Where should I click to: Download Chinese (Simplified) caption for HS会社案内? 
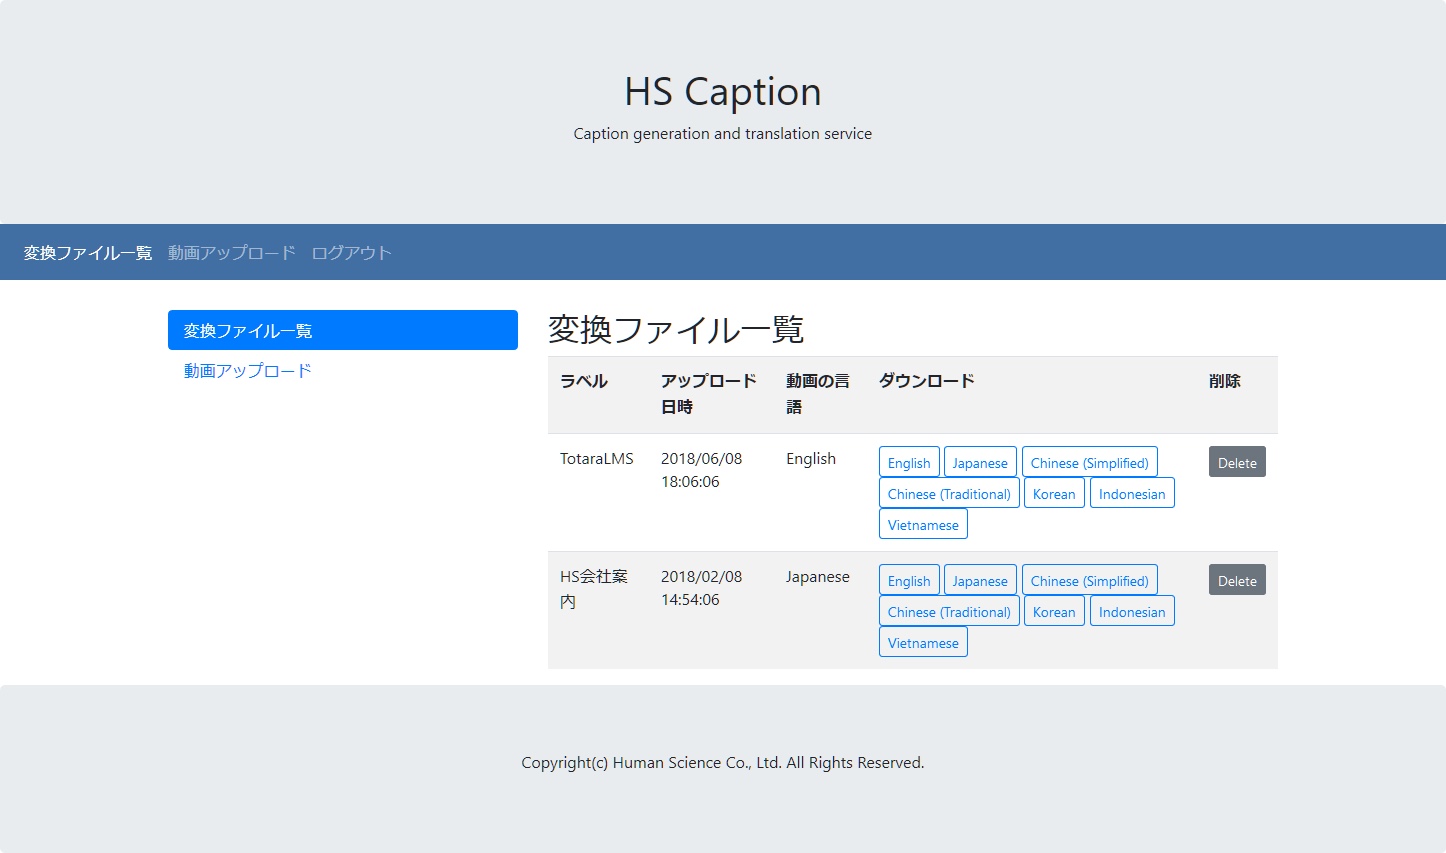tap(1090, 580)
